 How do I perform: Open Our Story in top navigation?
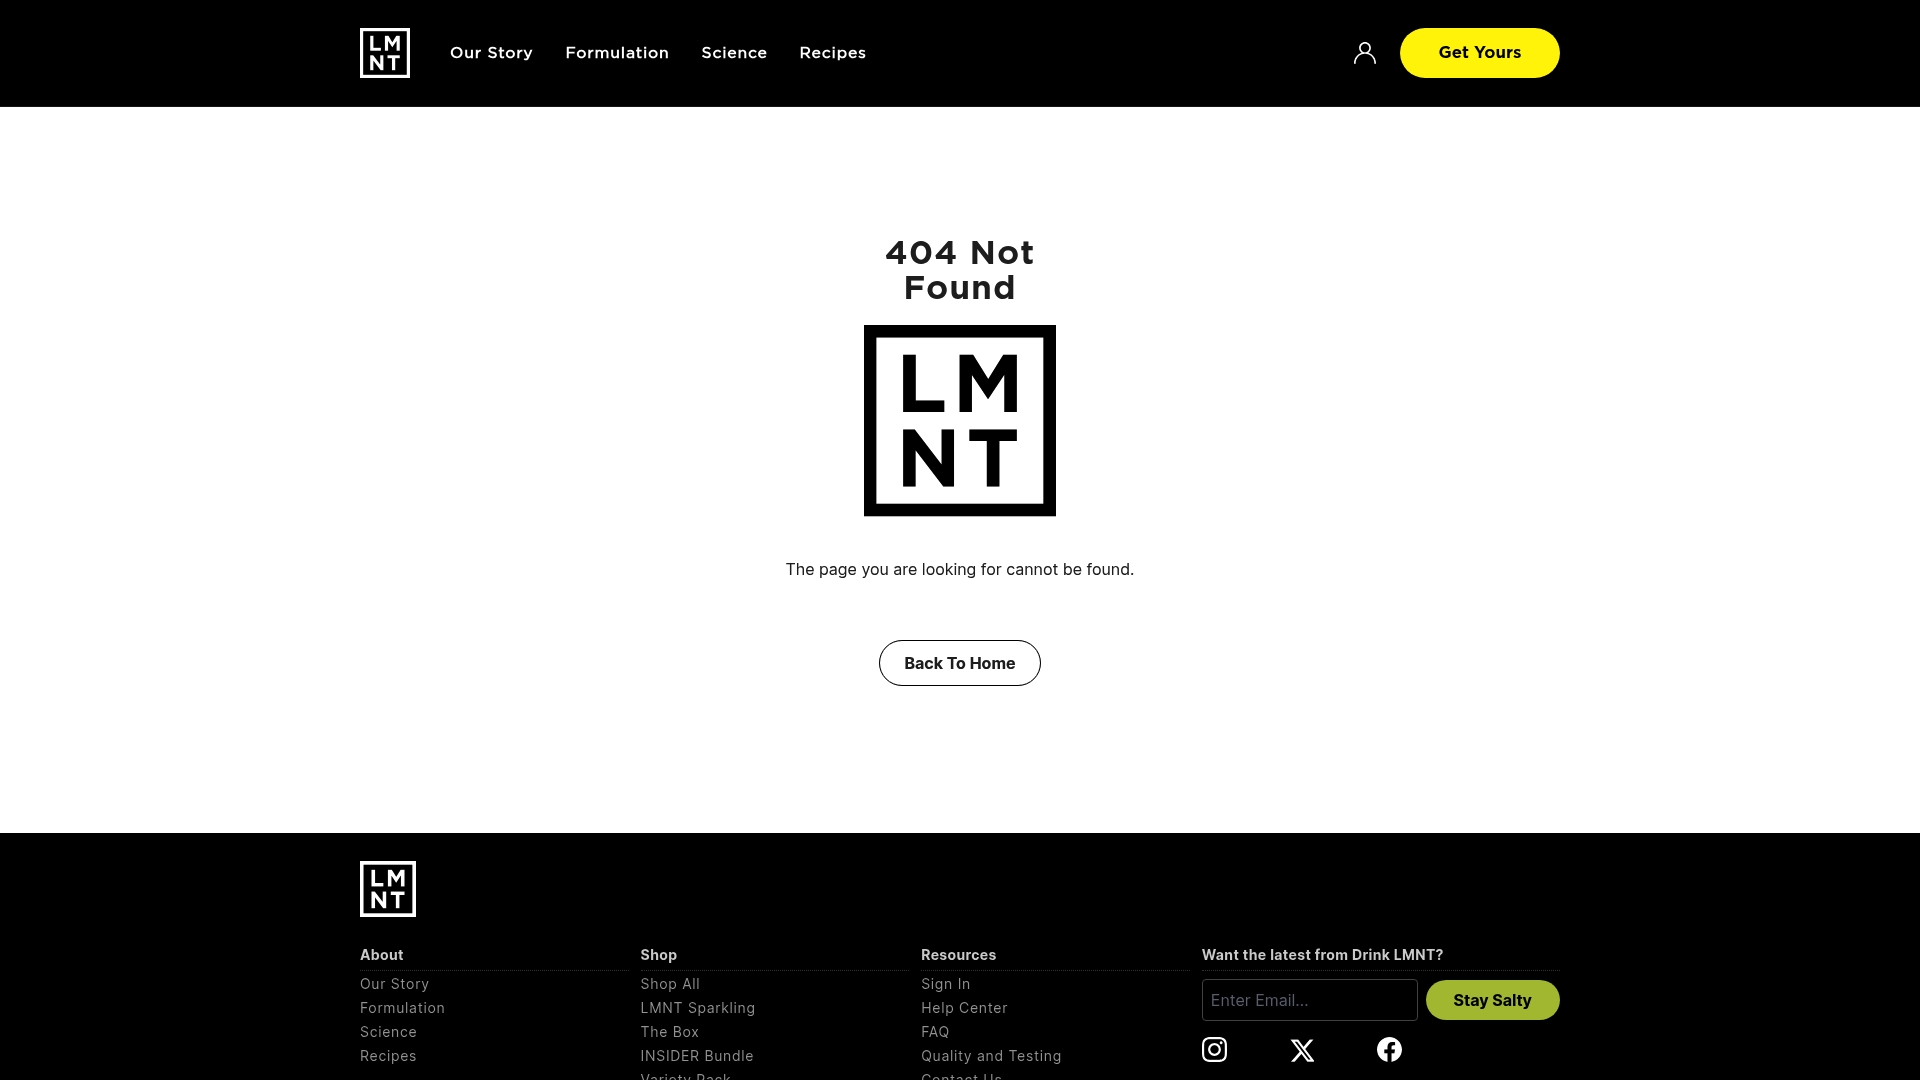pos(491,53)
